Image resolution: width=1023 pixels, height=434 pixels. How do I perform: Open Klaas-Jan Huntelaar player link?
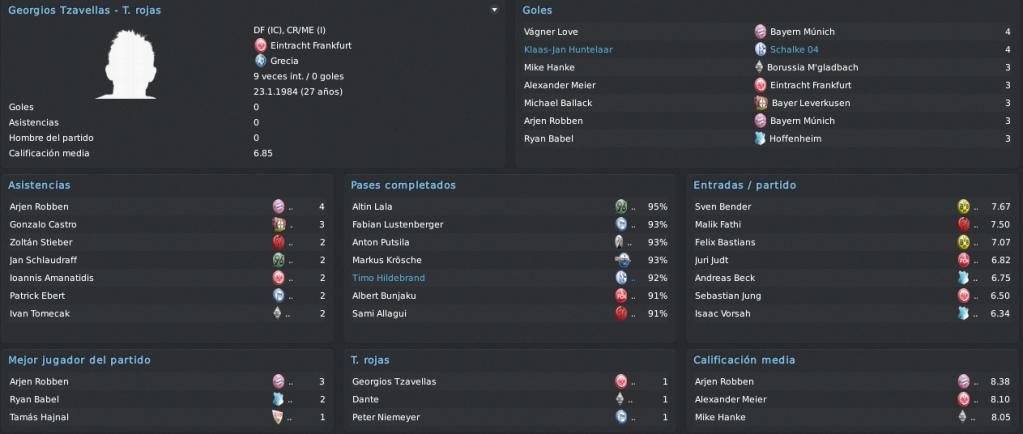point(568,50)
